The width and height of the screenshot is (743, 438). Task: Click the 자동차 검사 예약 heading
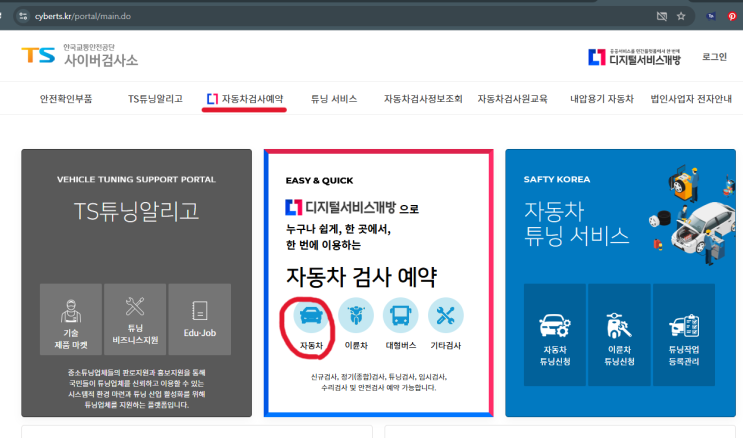pyautogui.click(x=362, y=277)
